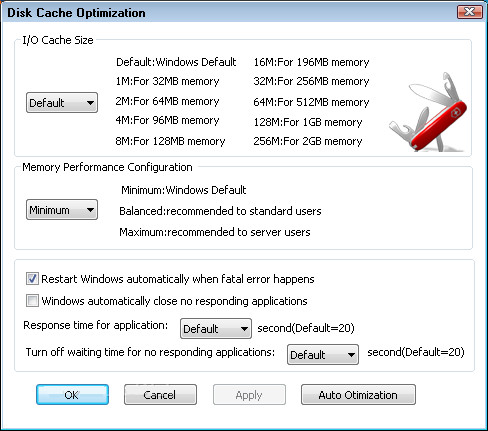Open Turn off waiting time dropdown
488x431 pixels.
click(x=323, y=355)
